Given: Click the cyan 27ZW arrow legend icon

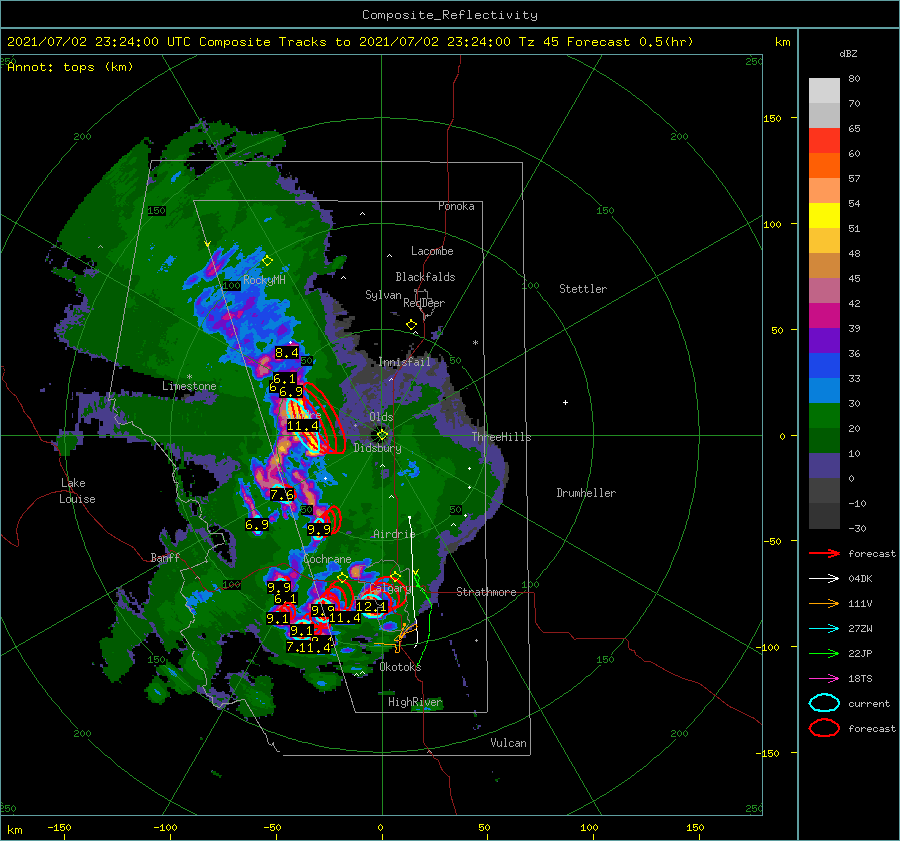Looking at the screenshot, I should pyautogui.click(x=824, y=629).
